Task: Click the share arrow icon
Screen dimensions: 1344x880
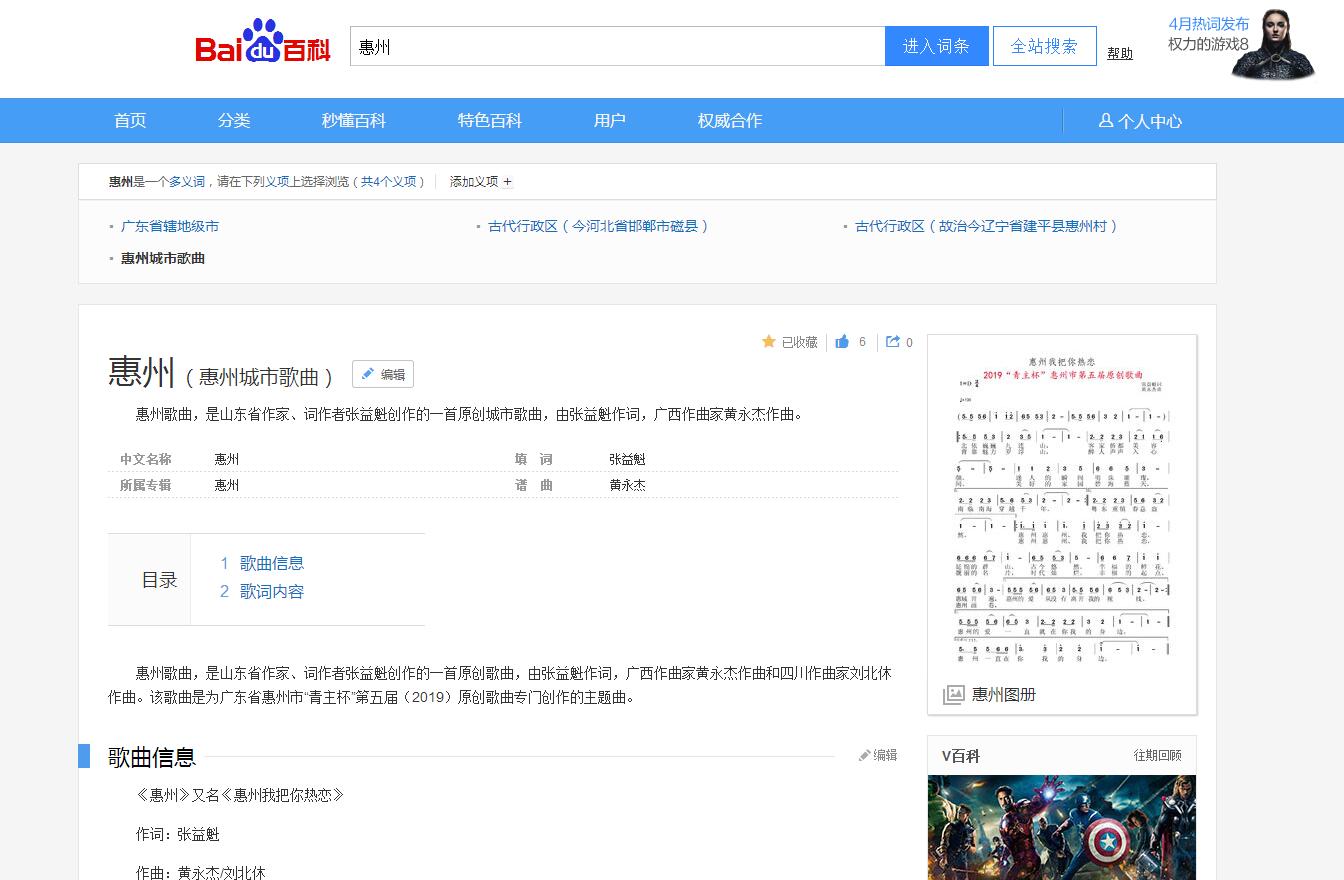Action: click(x=893, y=342)
